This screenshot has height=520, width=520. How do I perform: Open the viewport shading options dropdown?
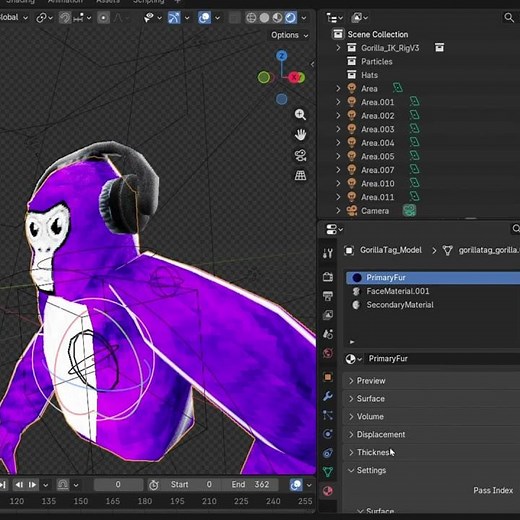tap(304, 18)
